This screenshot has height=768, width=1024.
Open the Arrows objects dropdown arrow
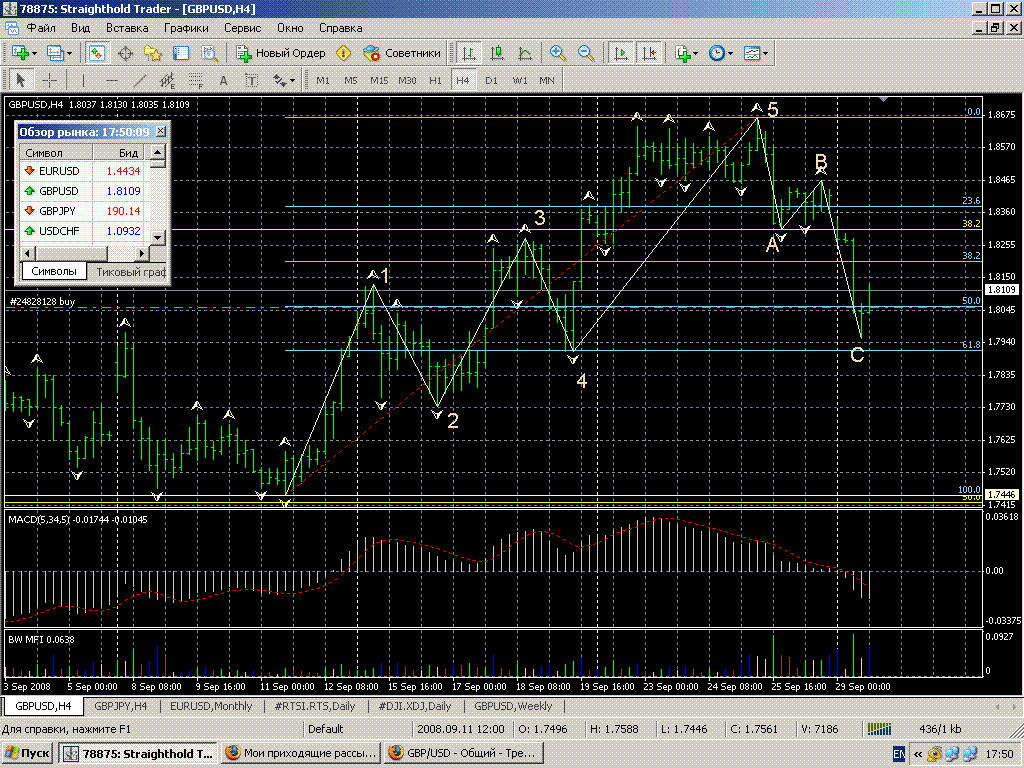293,81
